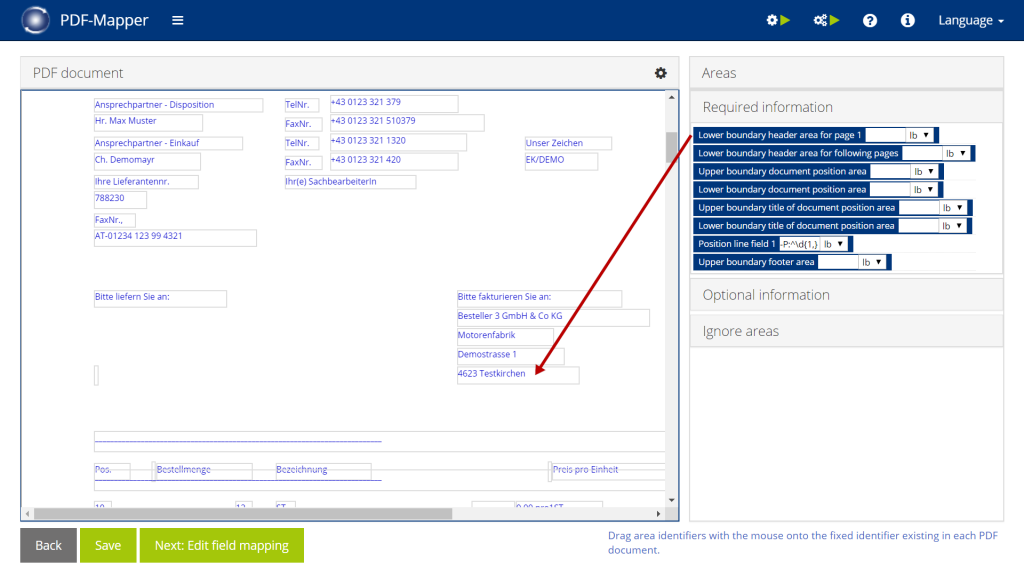Image resolution: width=1024 pixels, height=576 pixels.
Task: Select the 'Besteller 3 GmbH & Co KG' field
Action: click(x=553, y=317)
